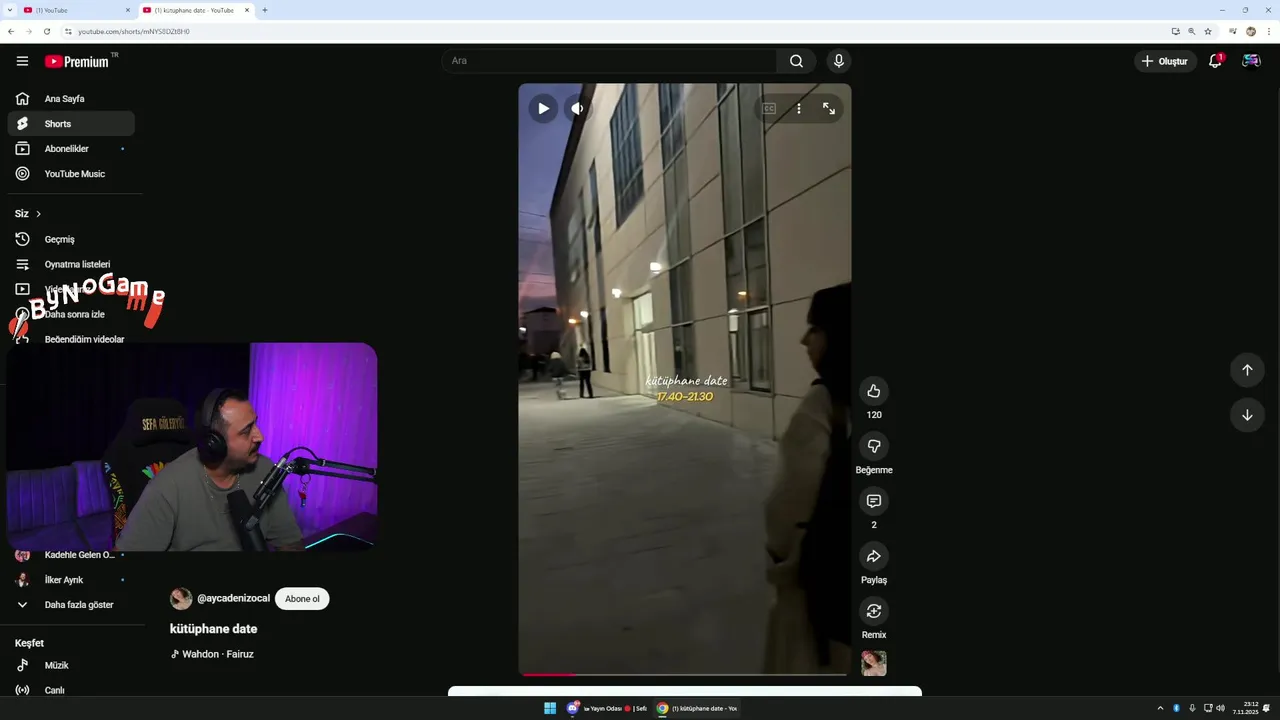Viewport: 1280px width, 720px height.
Task: Open the tab search dropdown arrow
Action: (x=10, y=10)
